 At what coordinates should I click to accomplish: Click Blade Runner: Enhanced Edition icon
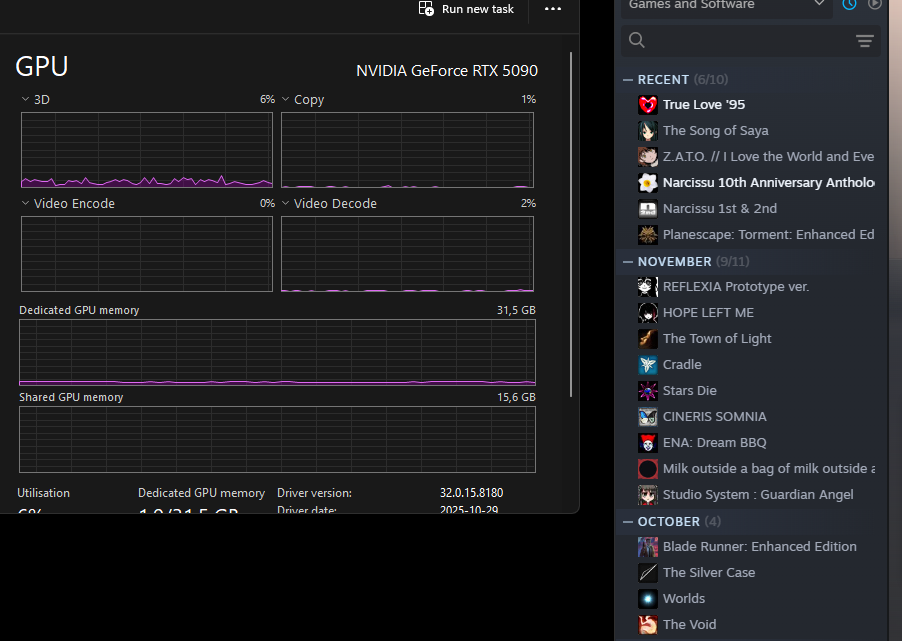[x=648, y=547]
